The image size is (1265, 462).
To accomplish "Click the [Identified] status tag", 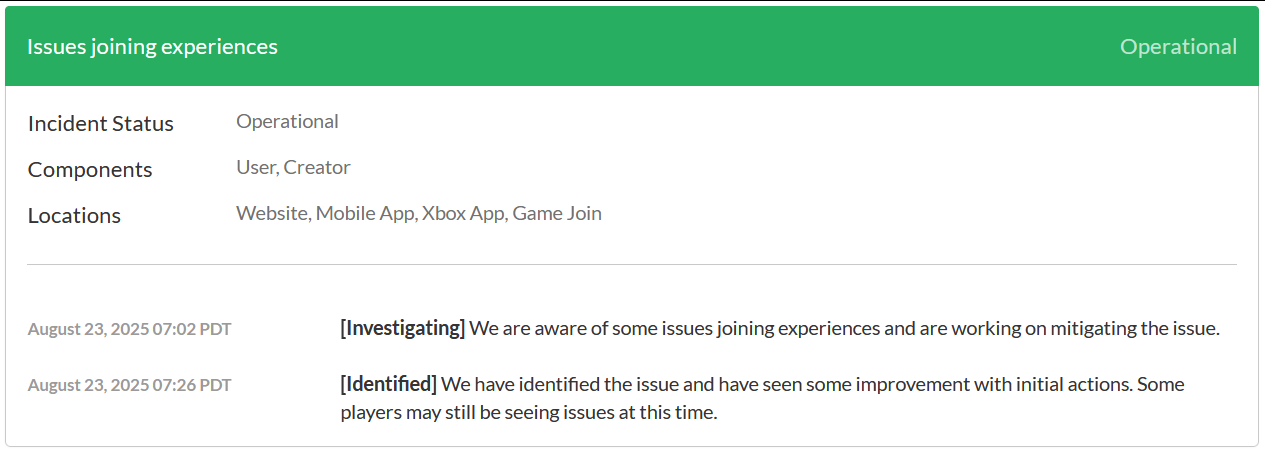I will click(388, 384).
